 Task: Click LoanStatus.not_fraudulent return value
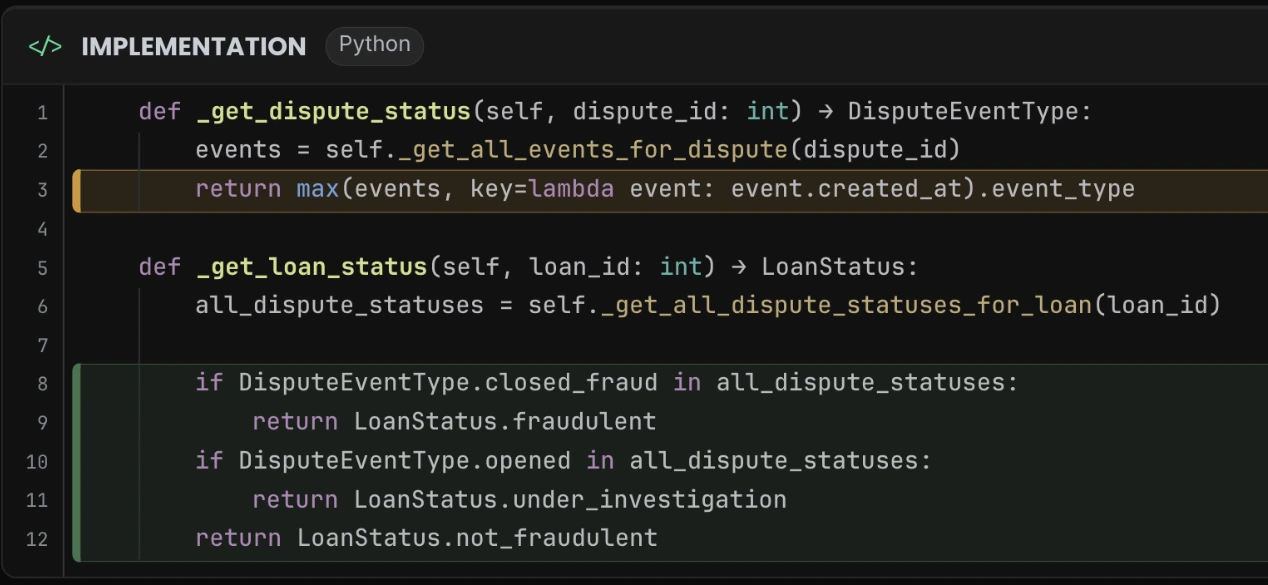point(477,539)
